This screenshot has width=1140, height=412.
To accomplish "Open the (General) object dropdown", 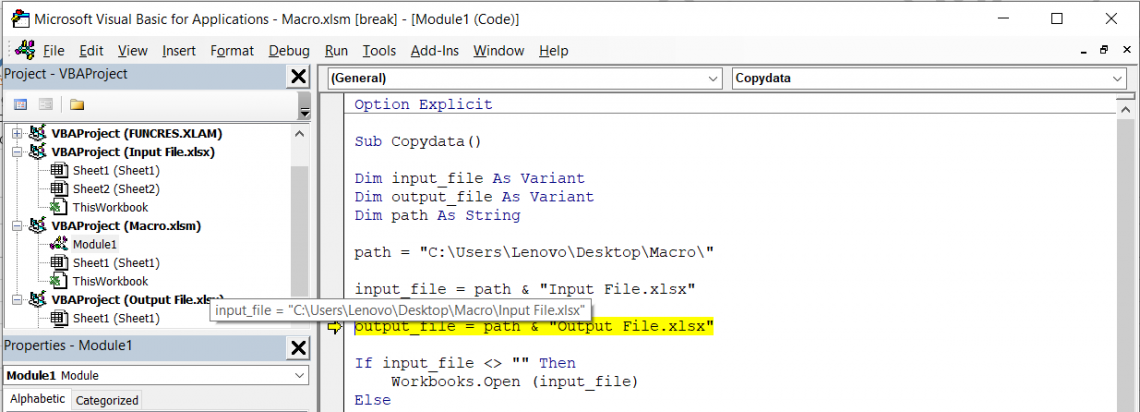I will coord(712,78).
